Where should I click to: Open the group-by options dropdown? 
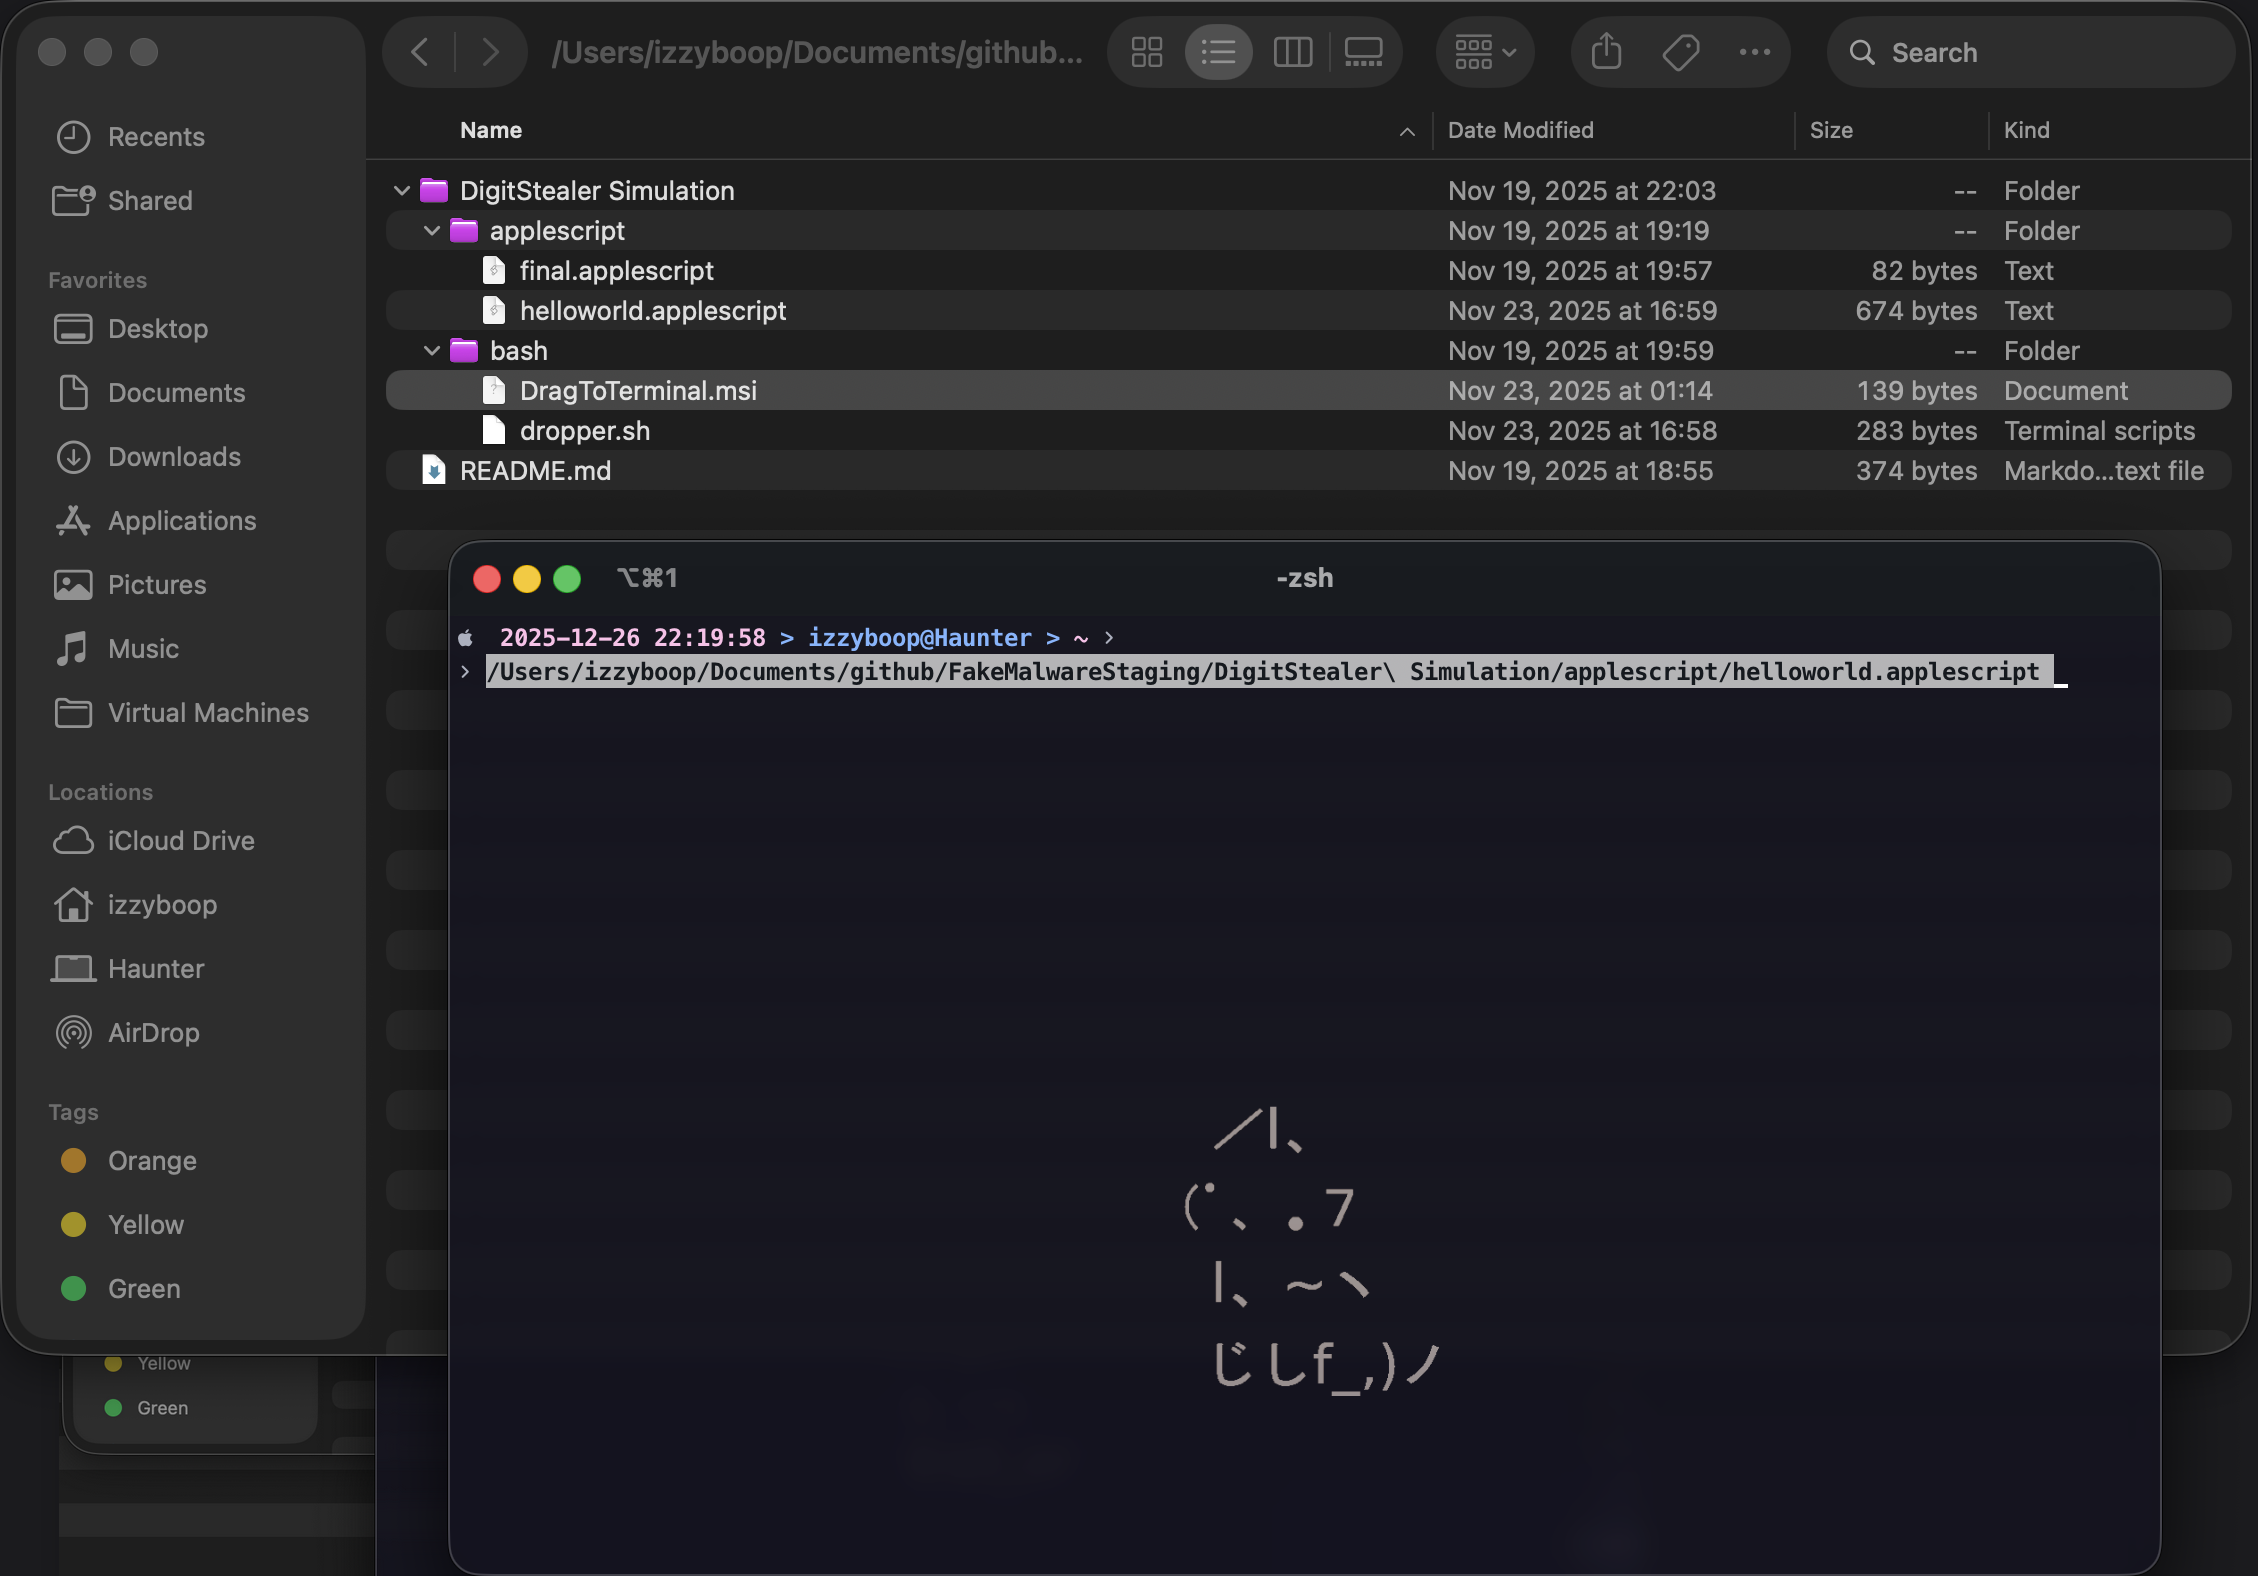point(1485,52)
